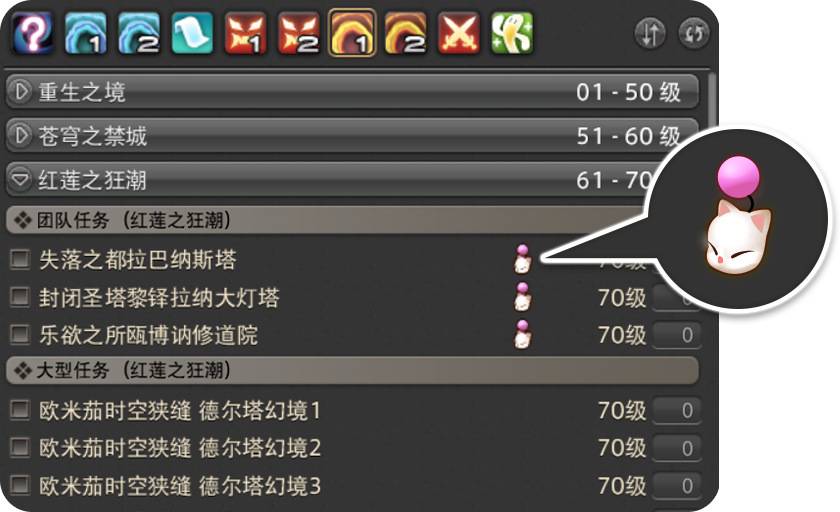Choose the red trials 1 icon
This screenshot has width=840, height=512.
tap(245, 33)
